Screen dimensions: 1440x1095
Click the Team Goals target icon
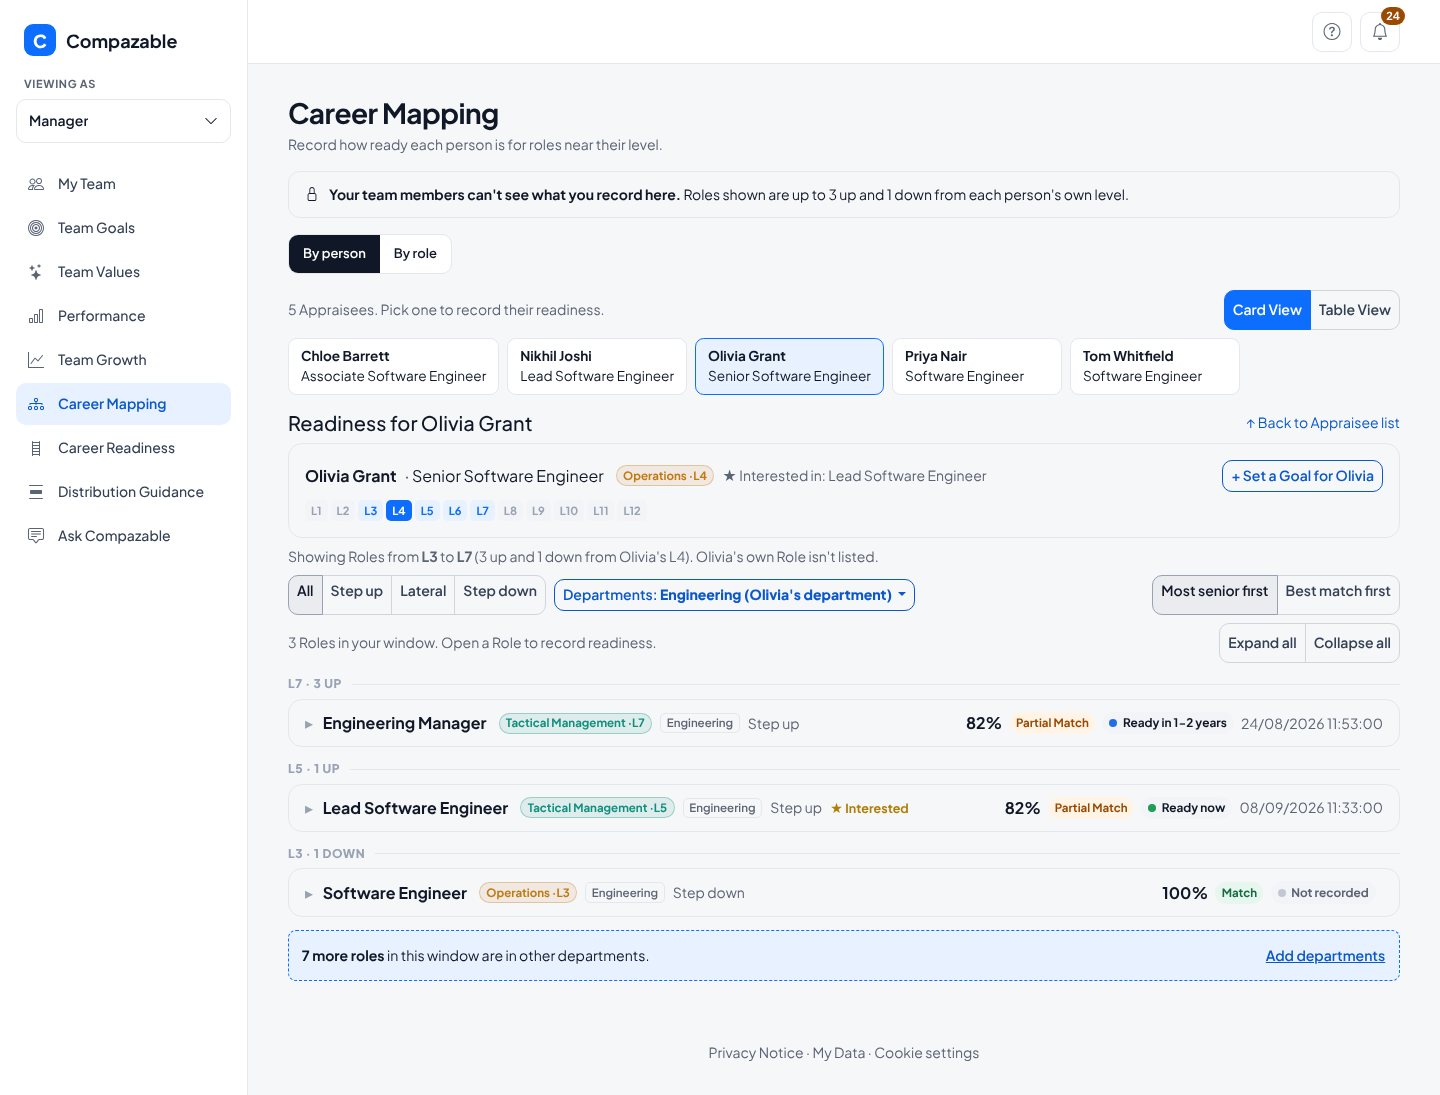coord(36,228)
